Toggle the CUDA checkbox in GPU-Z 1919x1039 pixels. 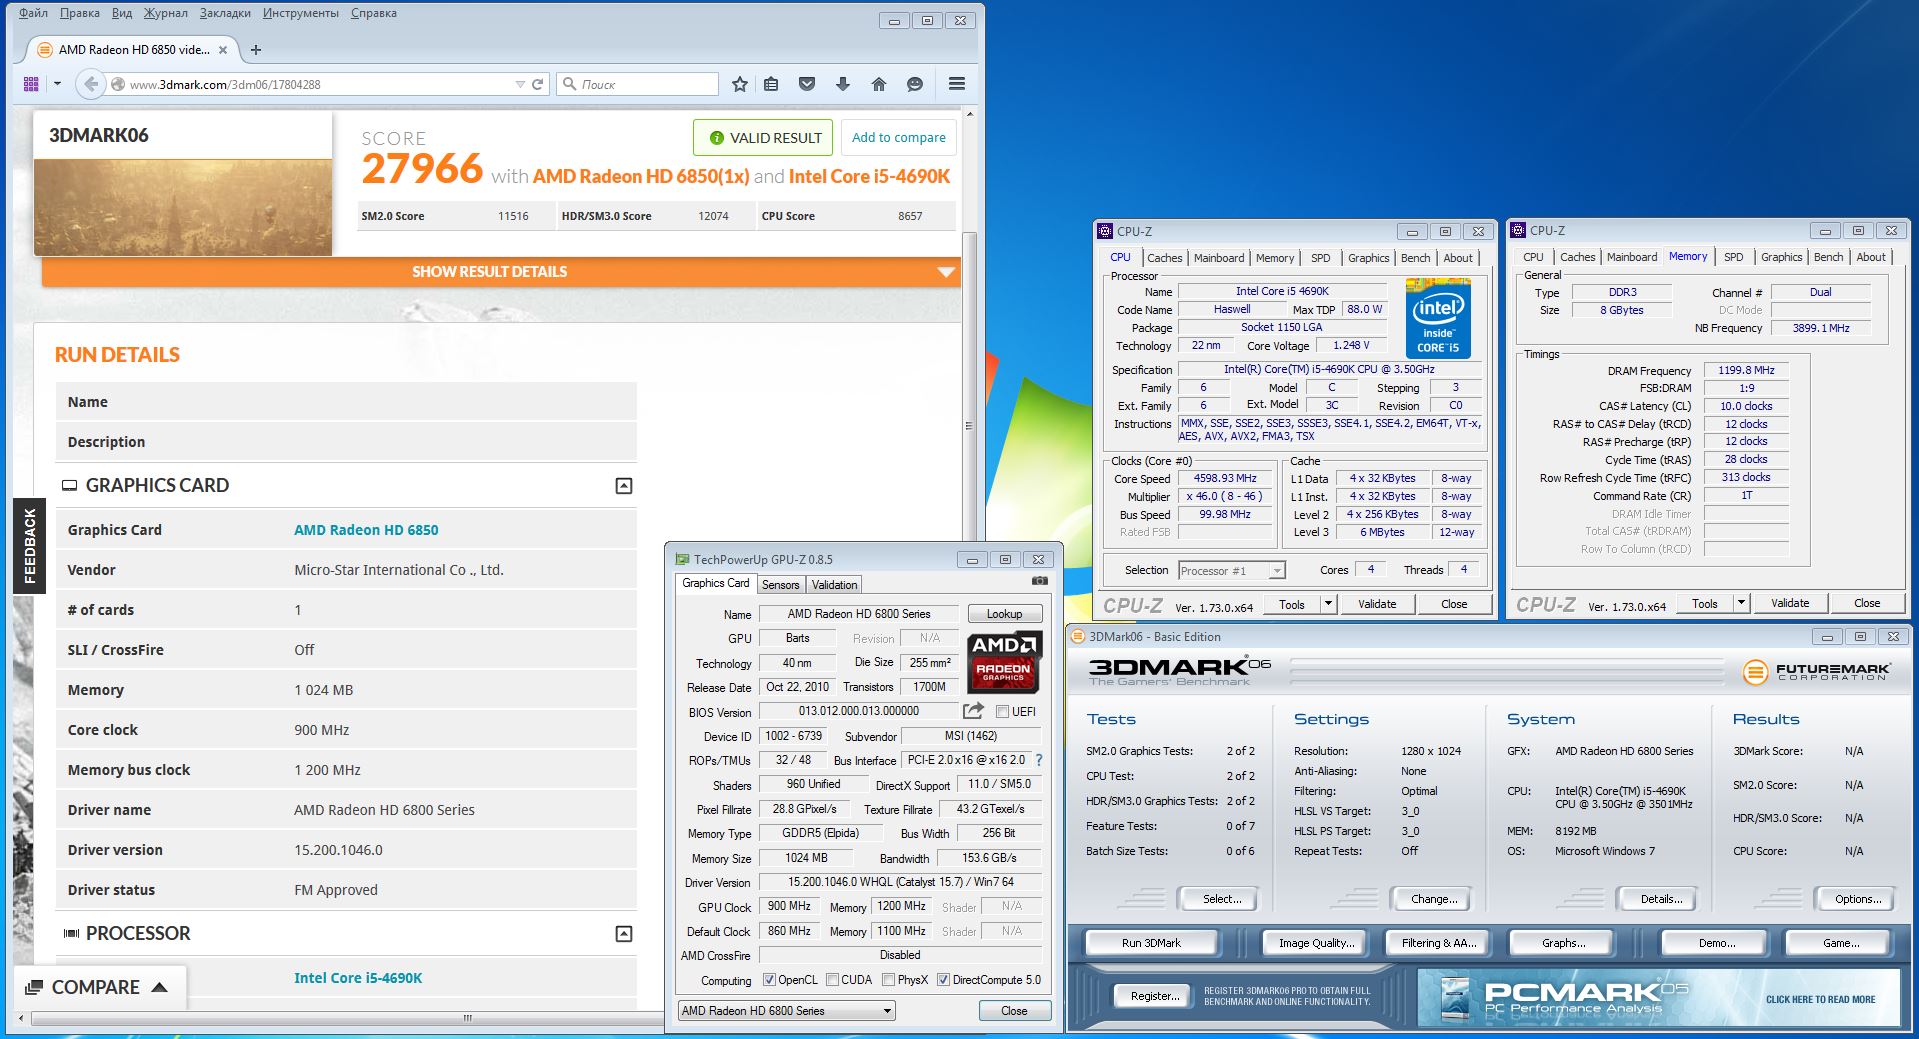point(832,980)
